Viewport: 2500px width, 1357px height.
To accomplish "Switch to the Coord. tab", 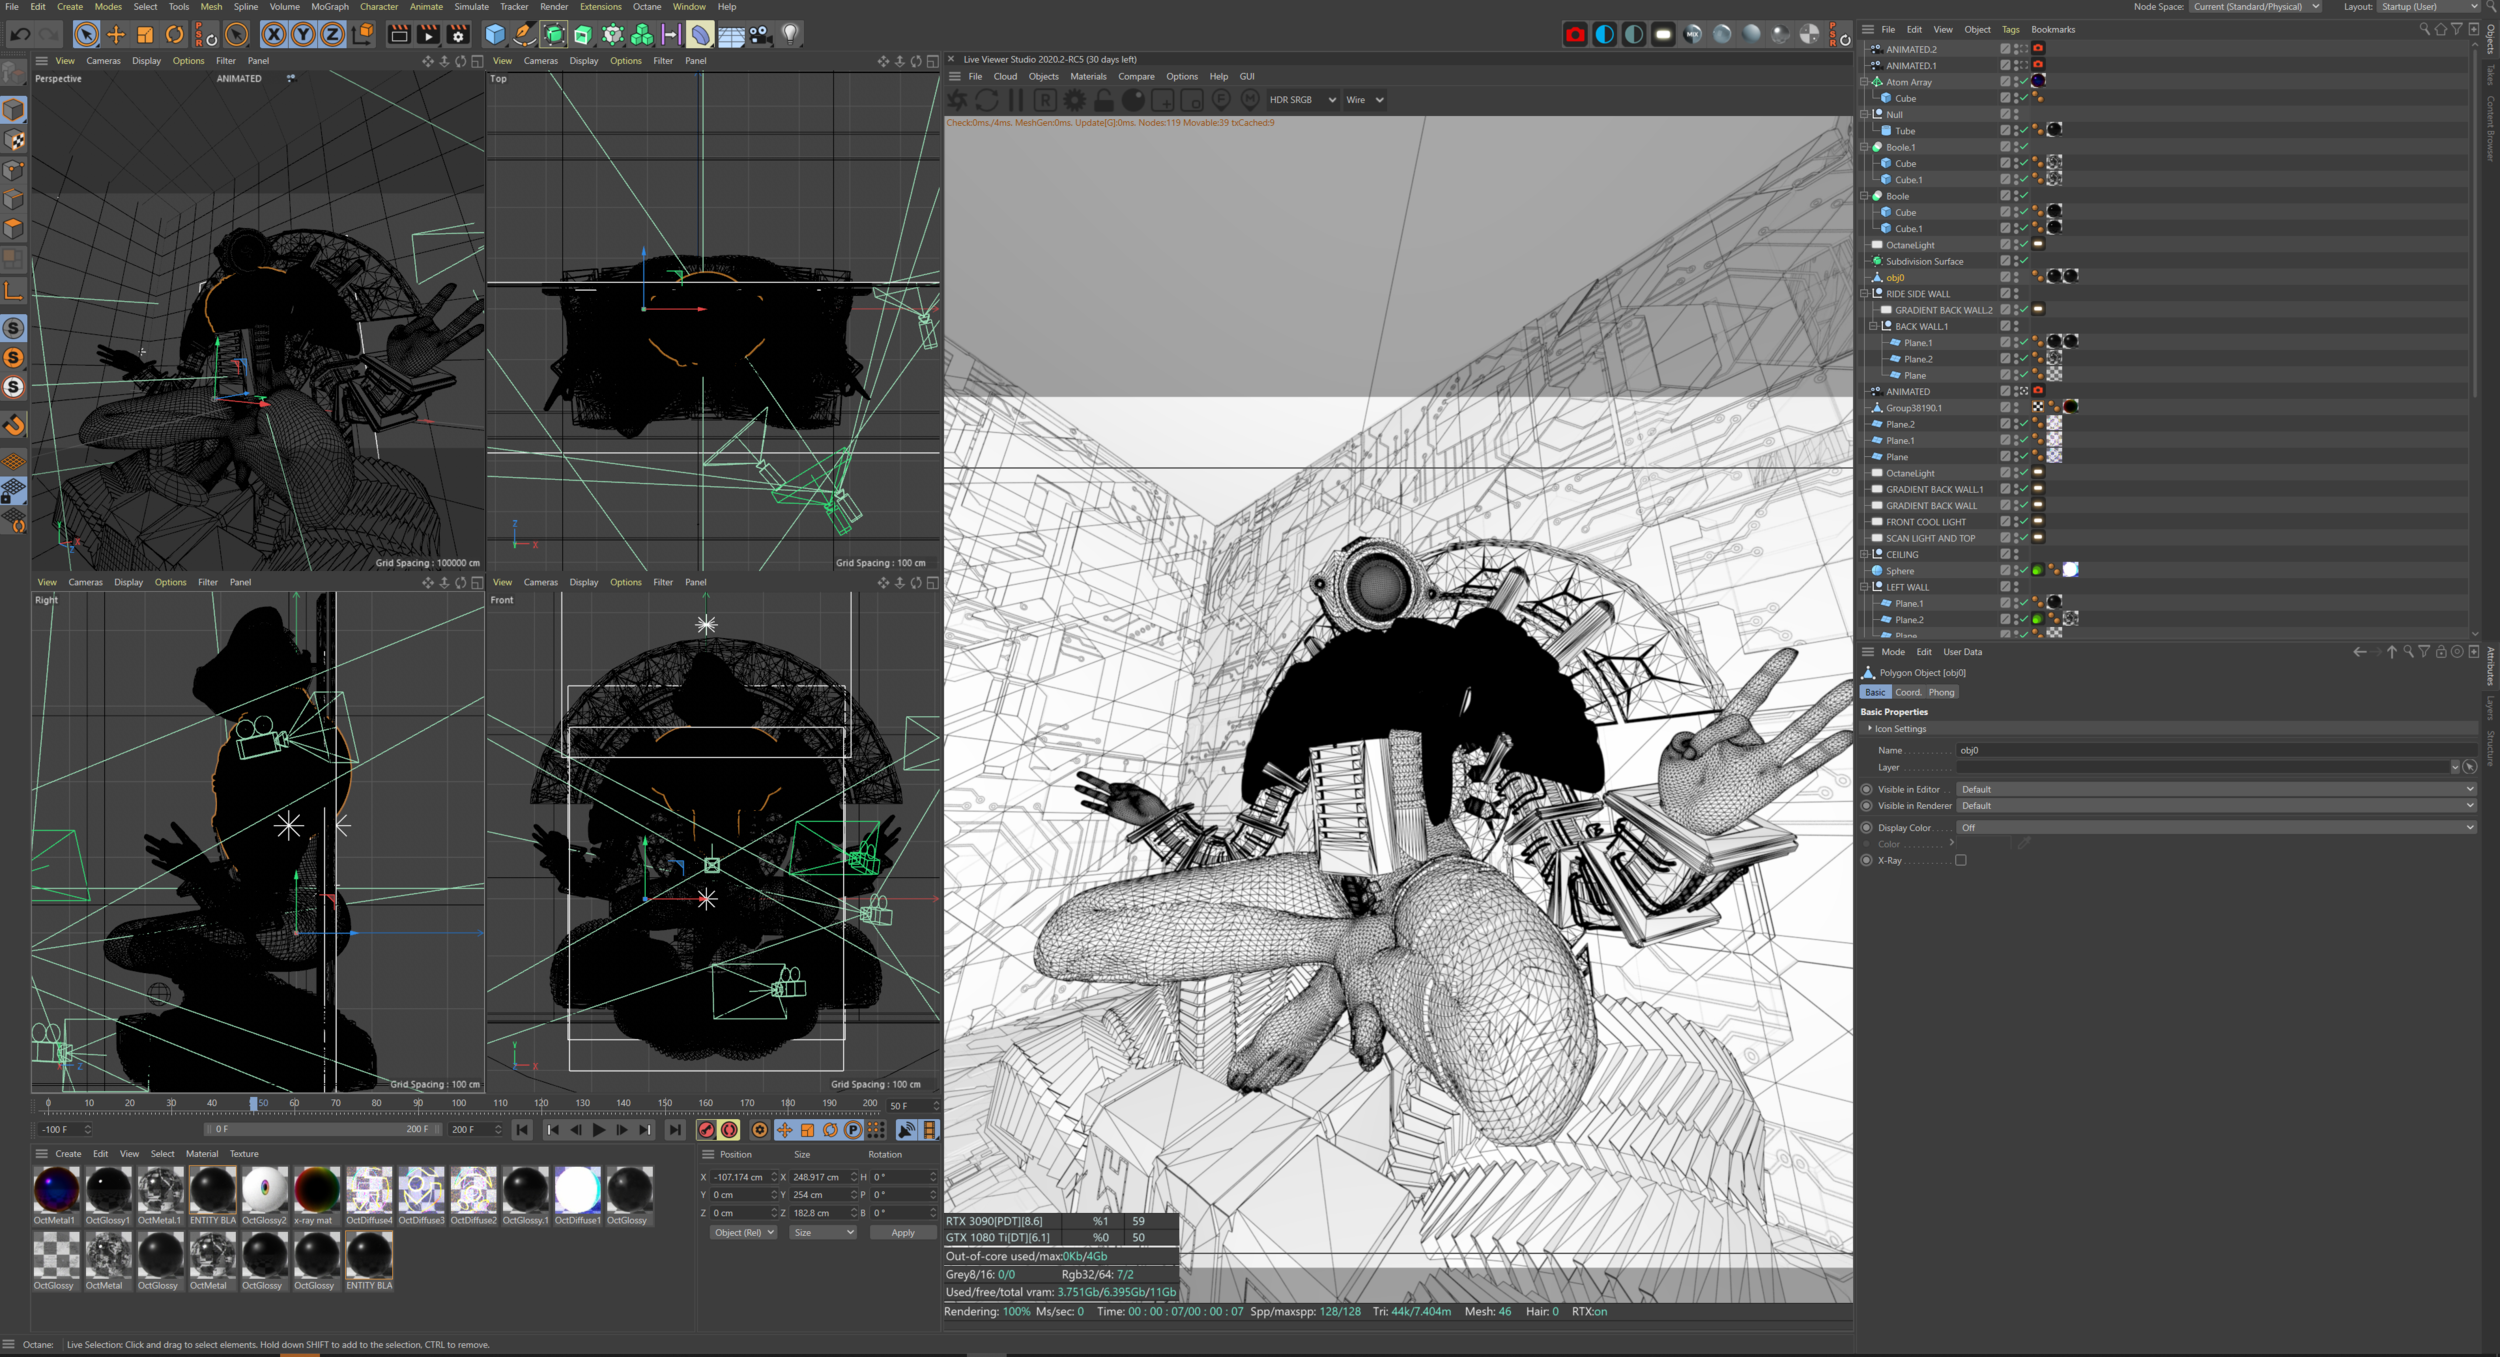I will [x=1908, y=692].
